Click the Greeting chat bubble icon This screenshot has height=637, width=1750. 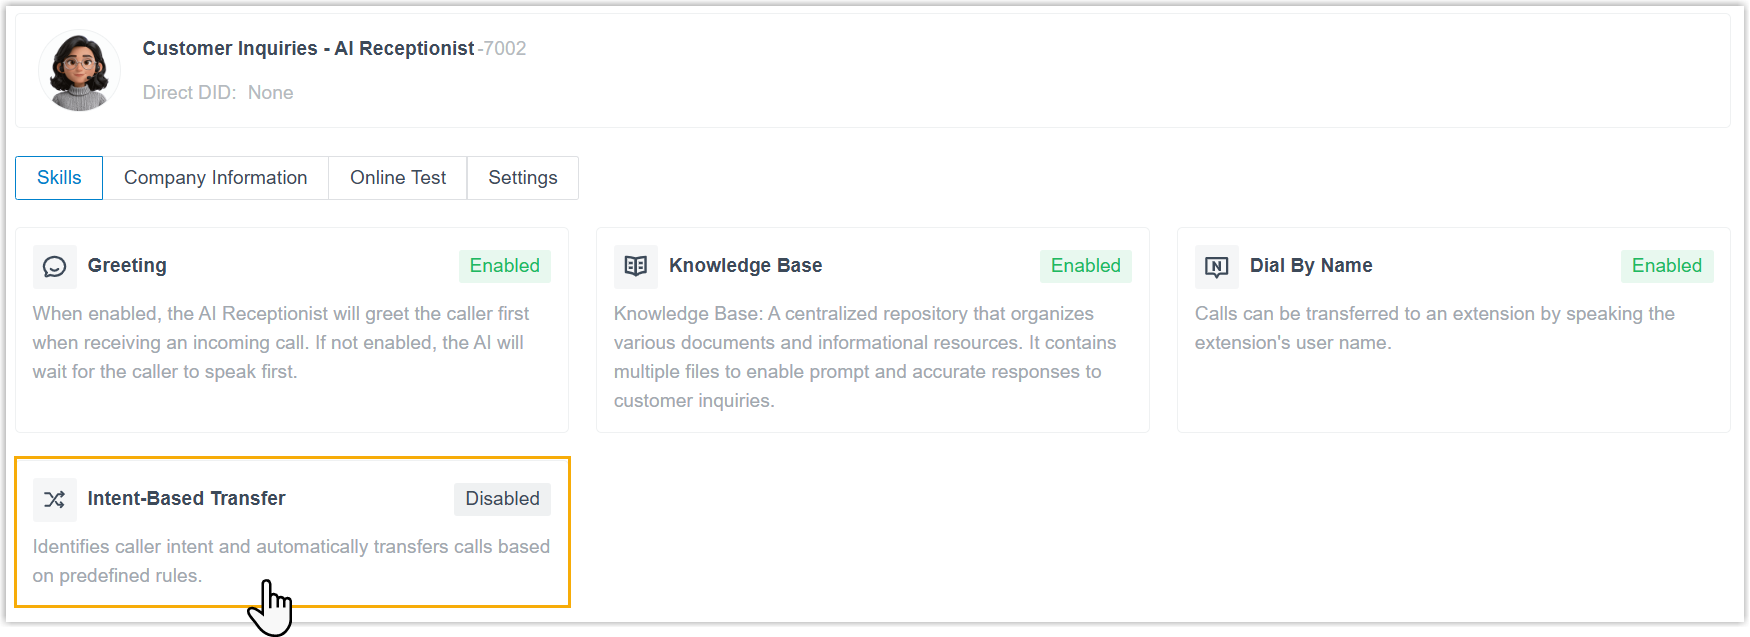point(55,267)
